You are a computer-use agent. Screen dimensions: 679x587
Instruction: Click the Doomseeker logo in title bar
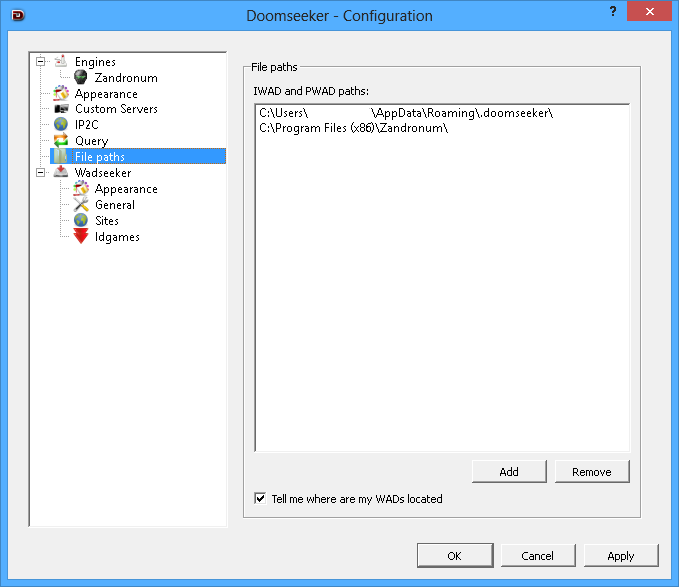(18, 16)
